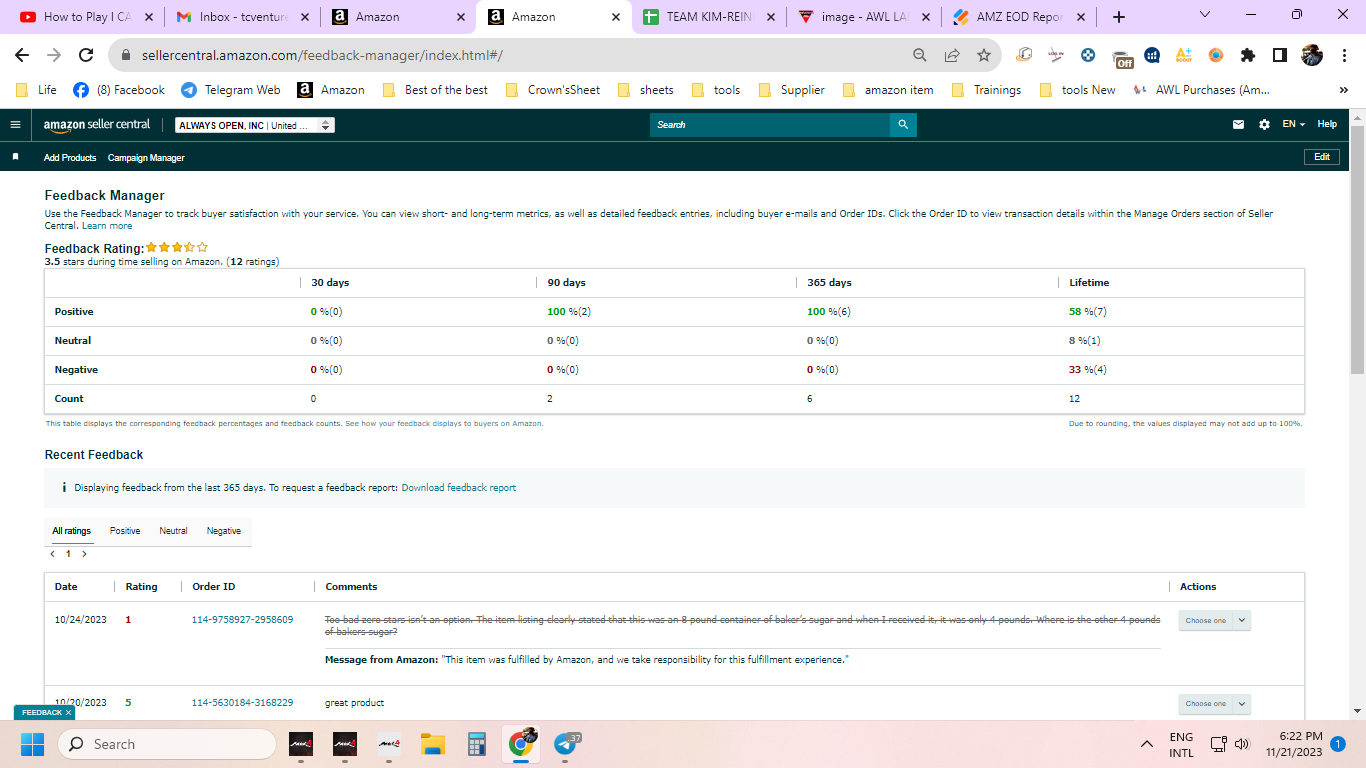Screen dimensions: 1366x768
Task: Open the Seller Central hamburger menu
Action: 15,125
